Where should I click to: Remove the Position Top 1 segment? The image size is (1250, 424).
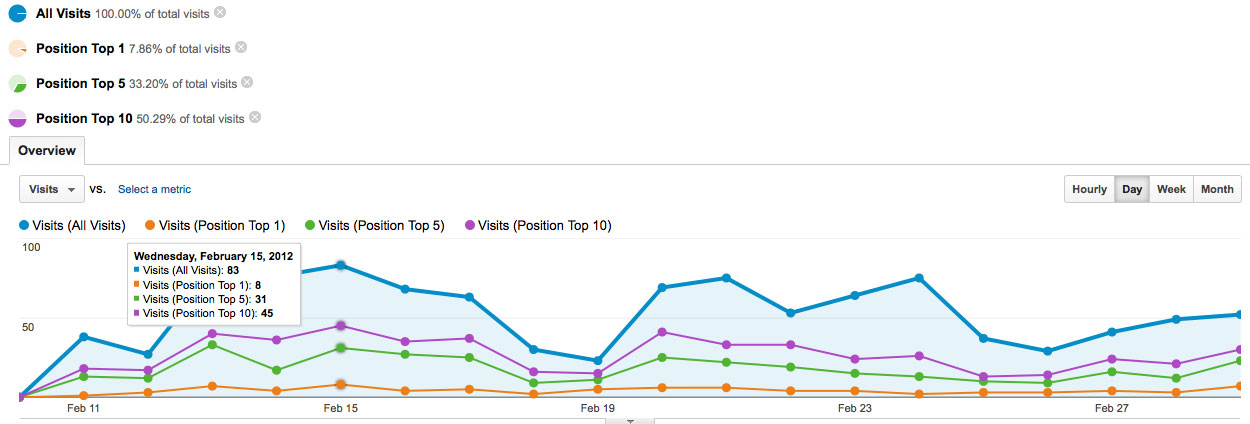coord(241,47)
